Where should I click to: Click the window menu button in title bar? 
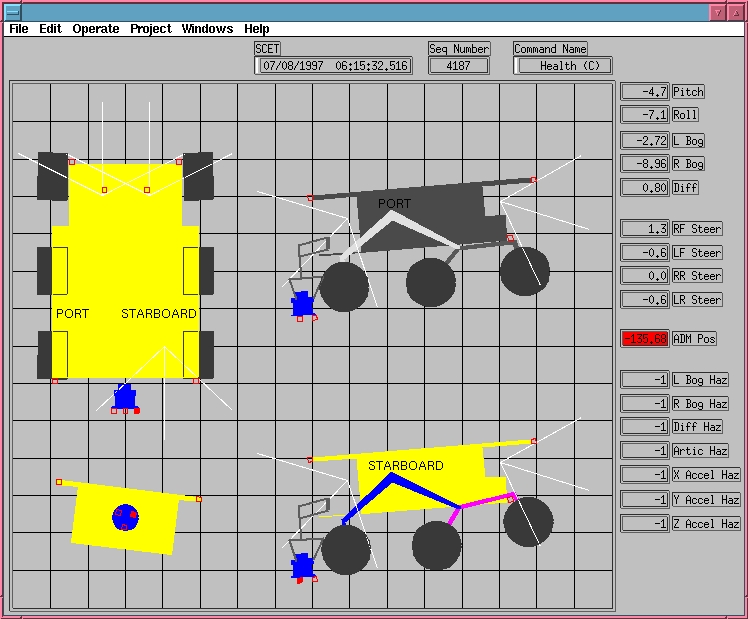[x=14, y=11]
